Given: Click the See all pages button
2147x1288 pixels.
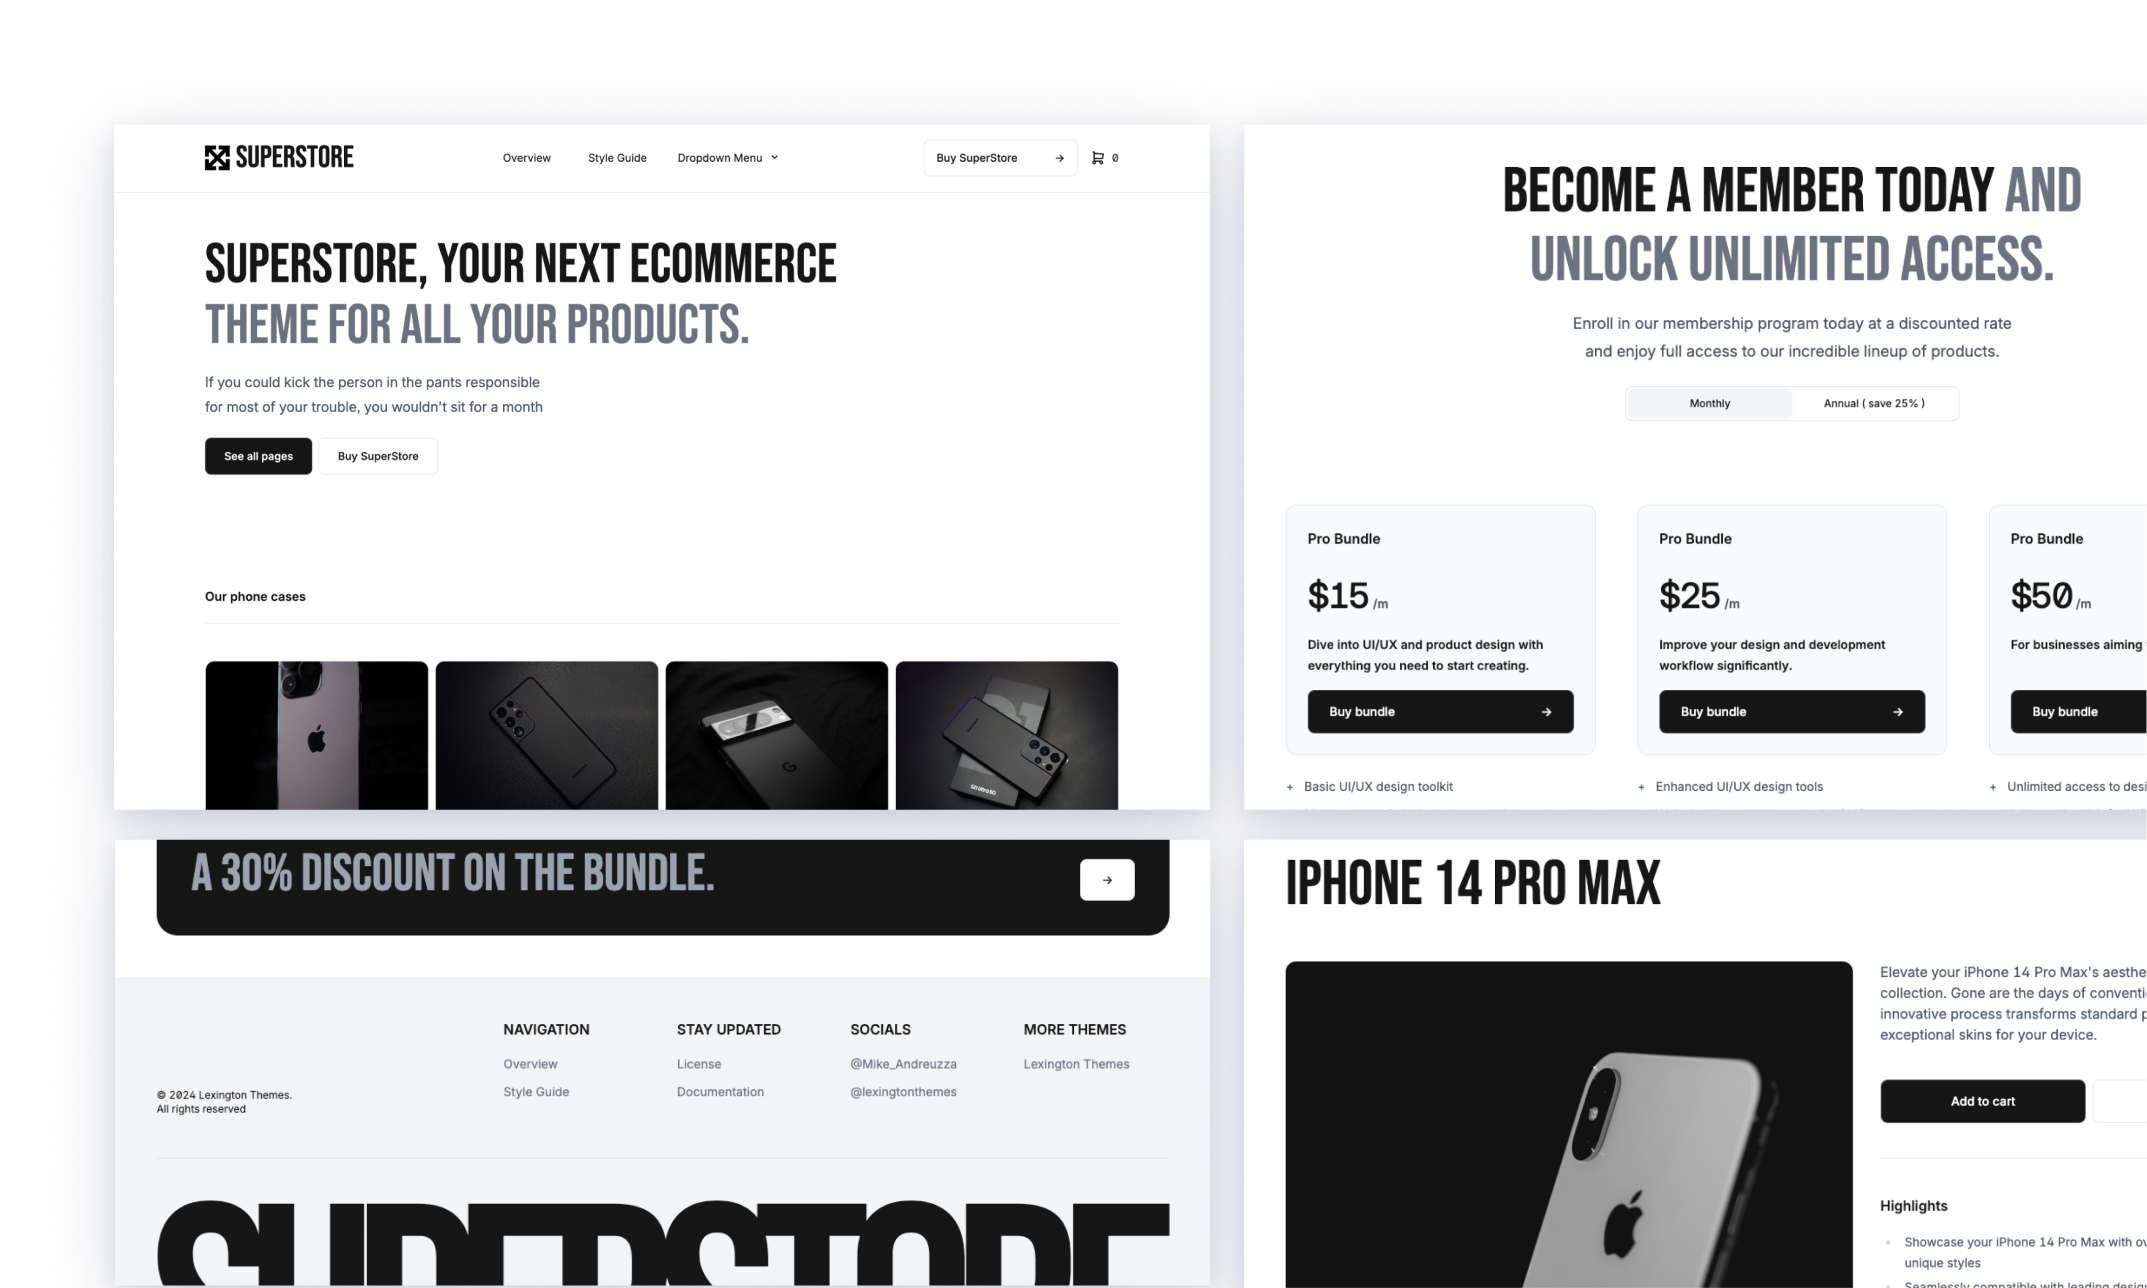Looking at the screenshot, I should pos(257,455).
